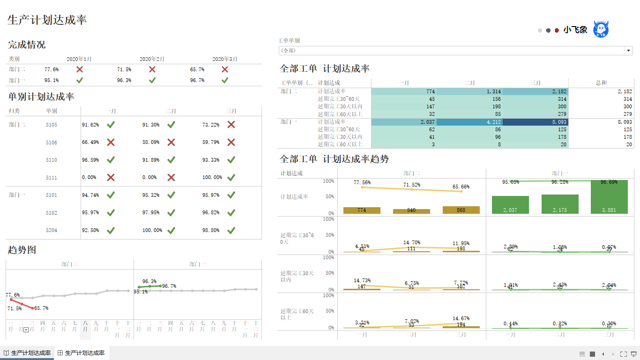Click the green check beside 94.74% for 5101
Image resolution: width=640 pixels, height=360 pixels.
[111, 195]
